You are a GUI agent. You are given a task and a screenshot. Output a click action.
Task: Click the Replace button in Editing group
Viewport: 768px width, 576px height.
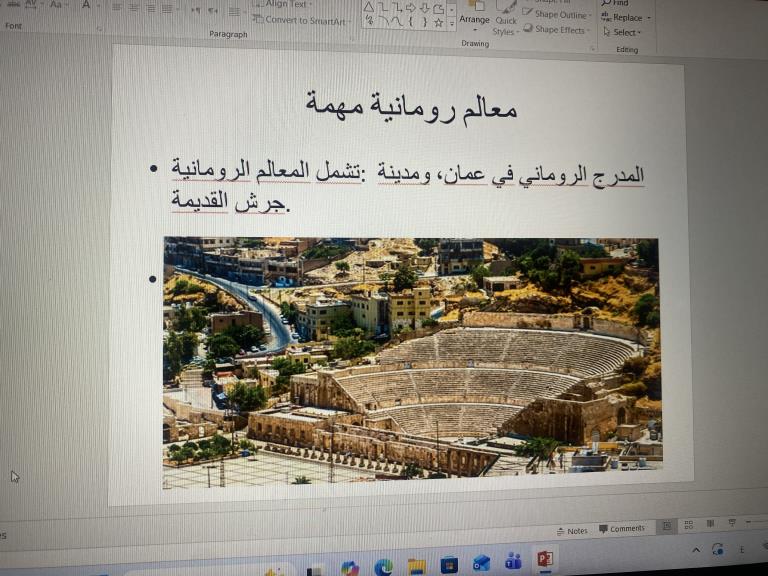pos(627,18)
